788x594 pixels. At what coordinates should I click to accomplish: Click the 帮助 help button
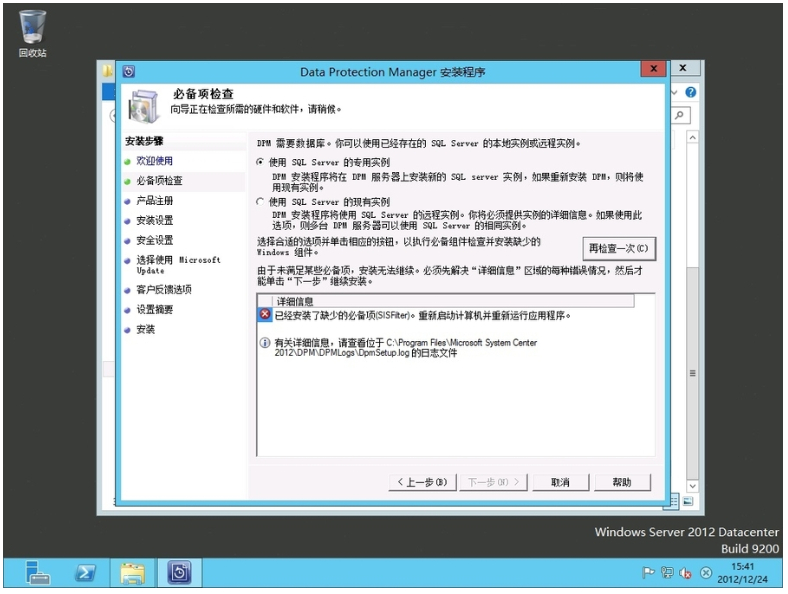click(x=622, y=482)
